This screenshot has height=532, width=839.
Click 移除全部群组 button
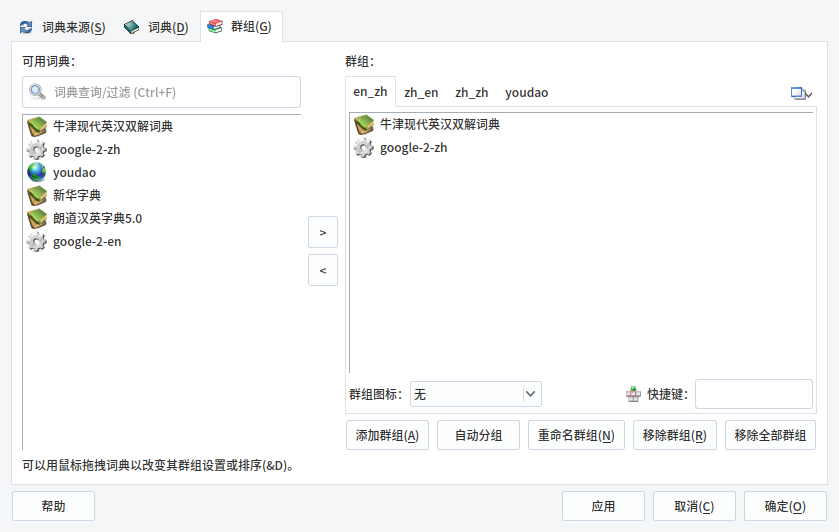coord(771,435)
